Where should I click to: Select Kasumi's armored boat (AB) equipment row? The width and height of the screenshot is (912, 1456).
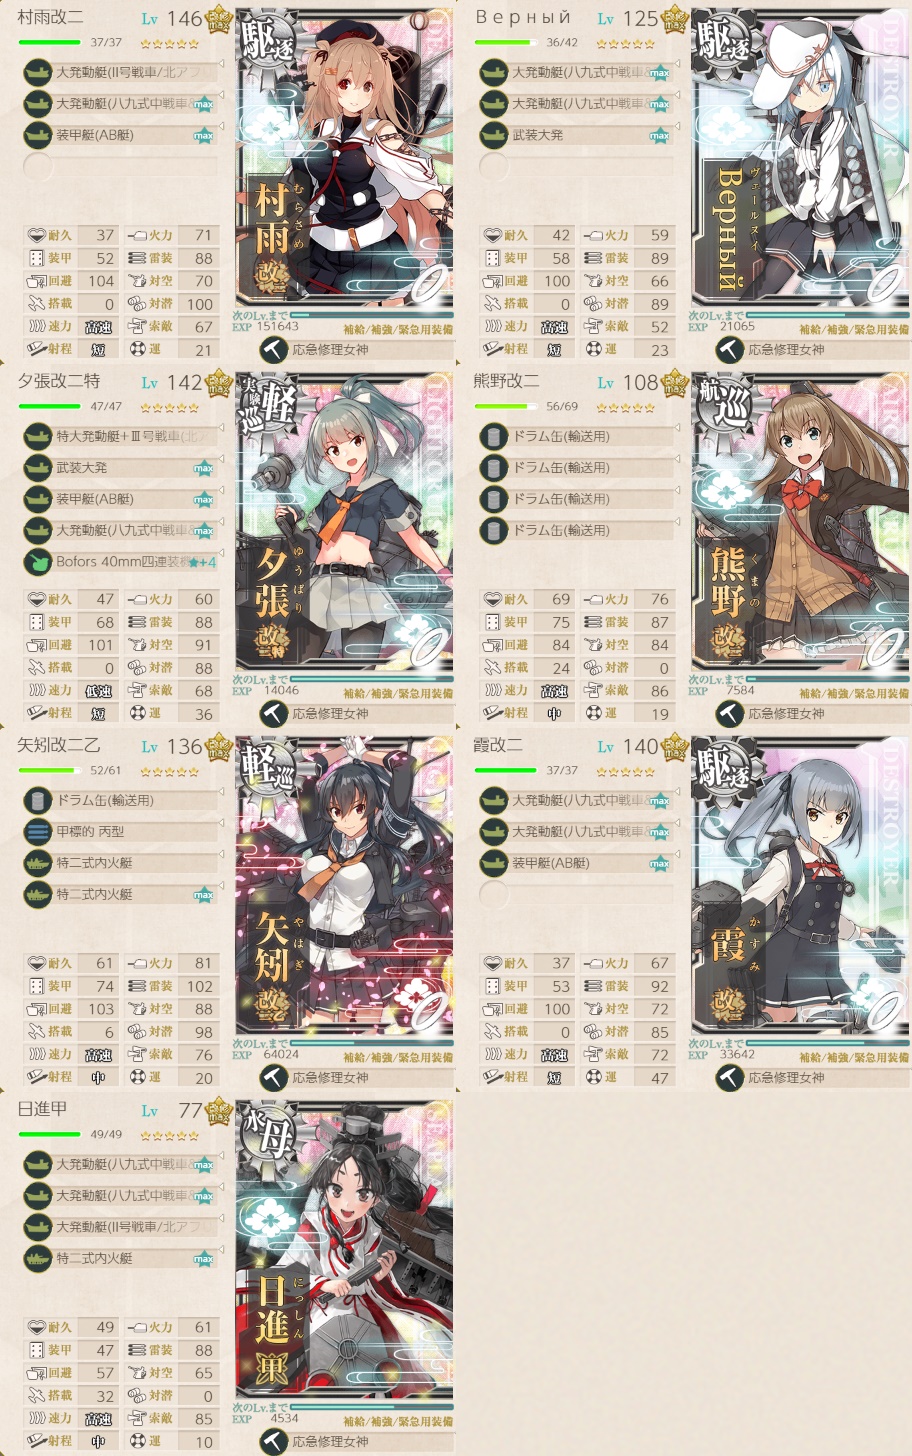(x=576, y=863)
